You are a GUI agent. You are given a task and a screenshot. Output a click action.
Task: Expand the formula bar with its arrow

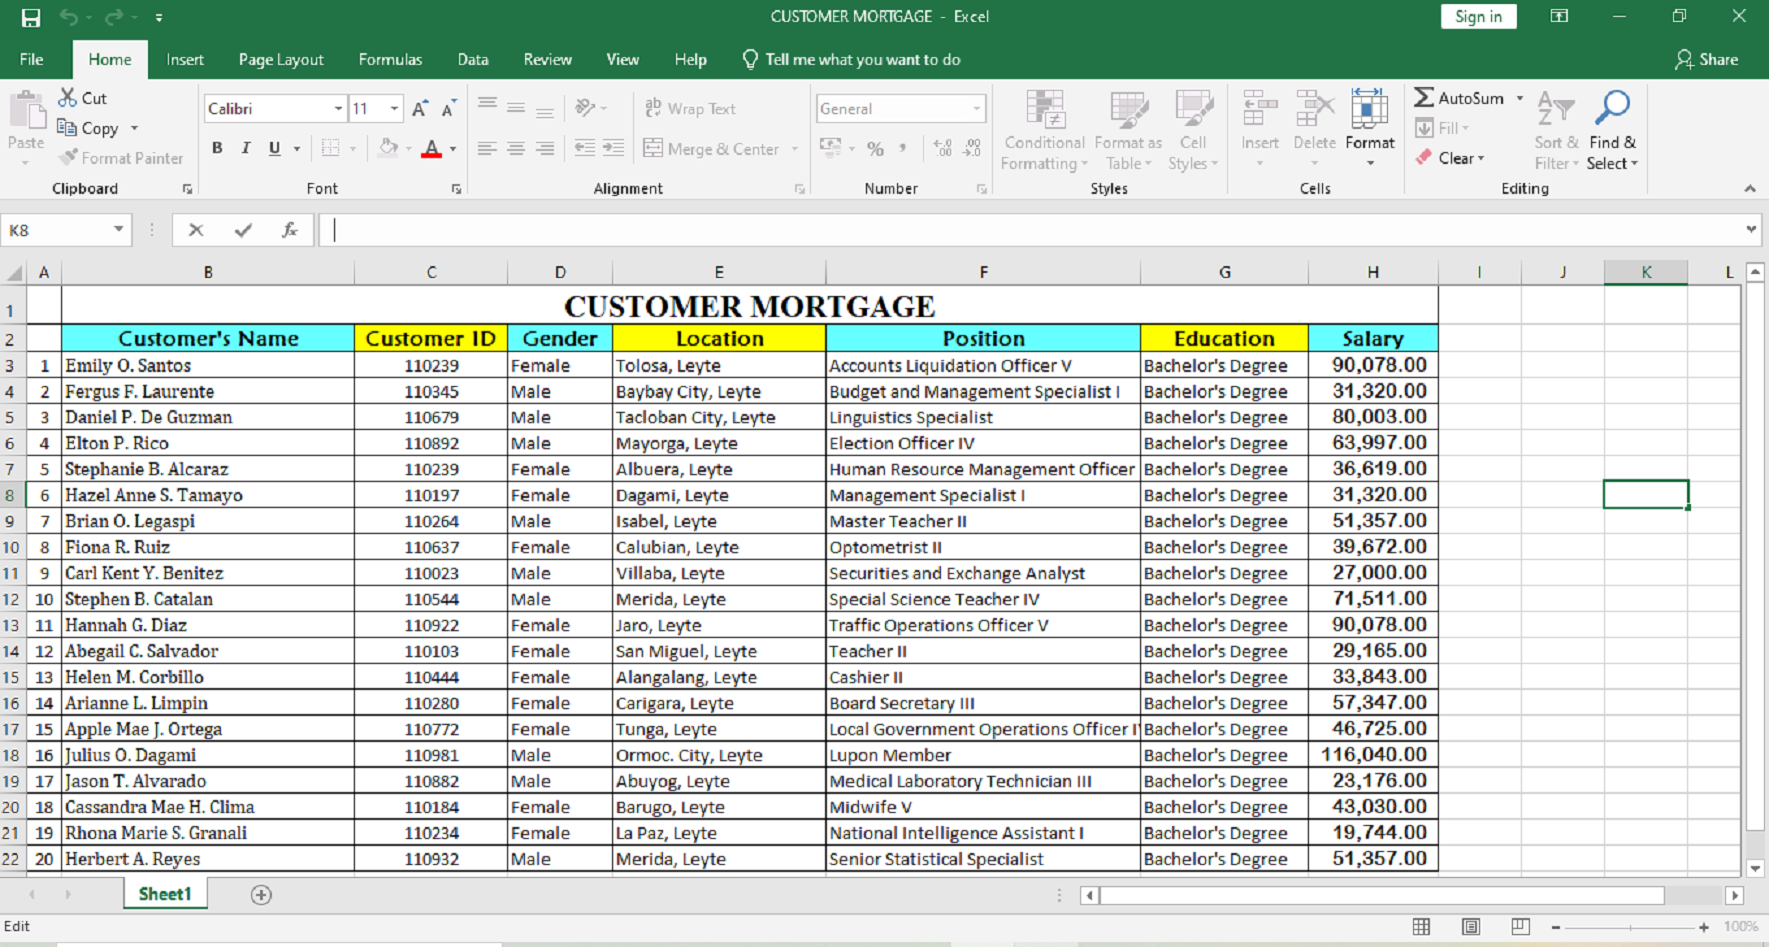click(1751, 230)
